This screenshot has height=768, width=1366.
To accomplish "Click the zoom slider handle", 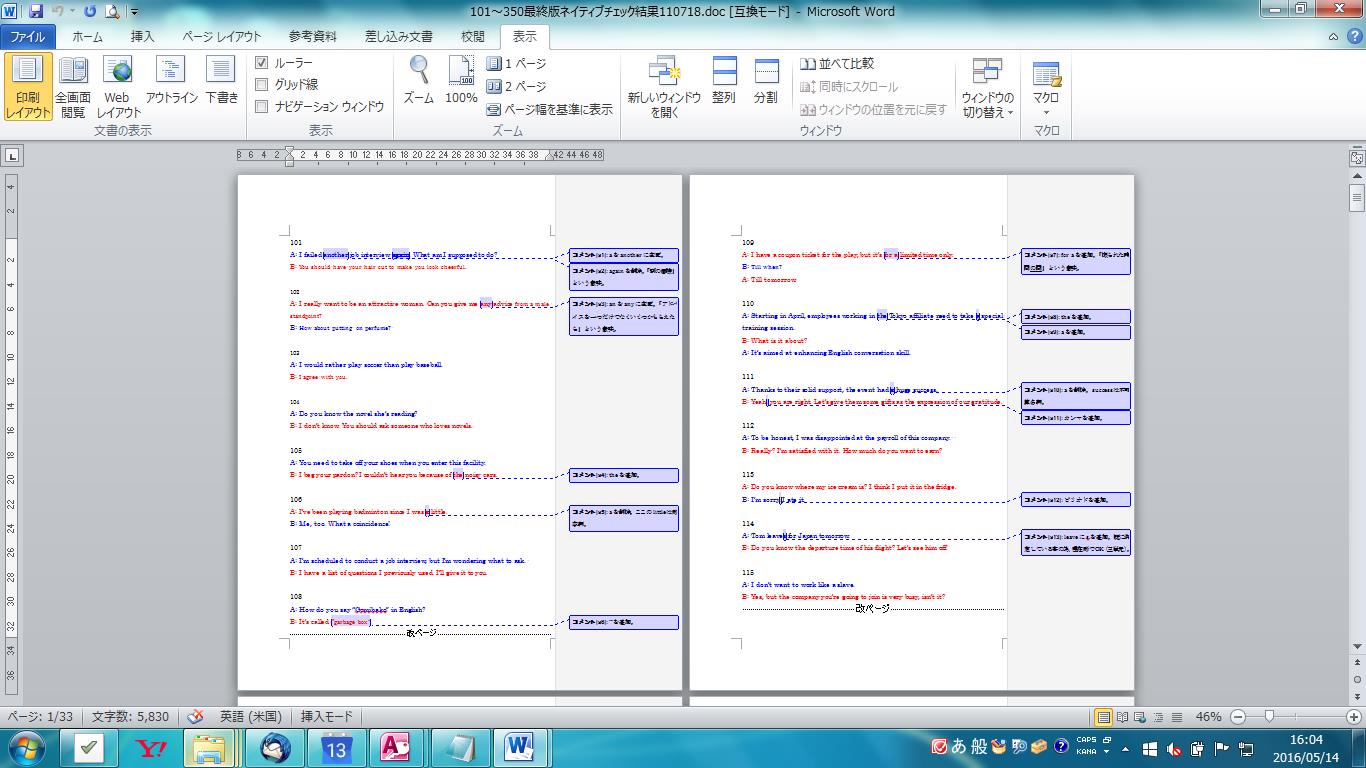I will [x=1269, y=717].
